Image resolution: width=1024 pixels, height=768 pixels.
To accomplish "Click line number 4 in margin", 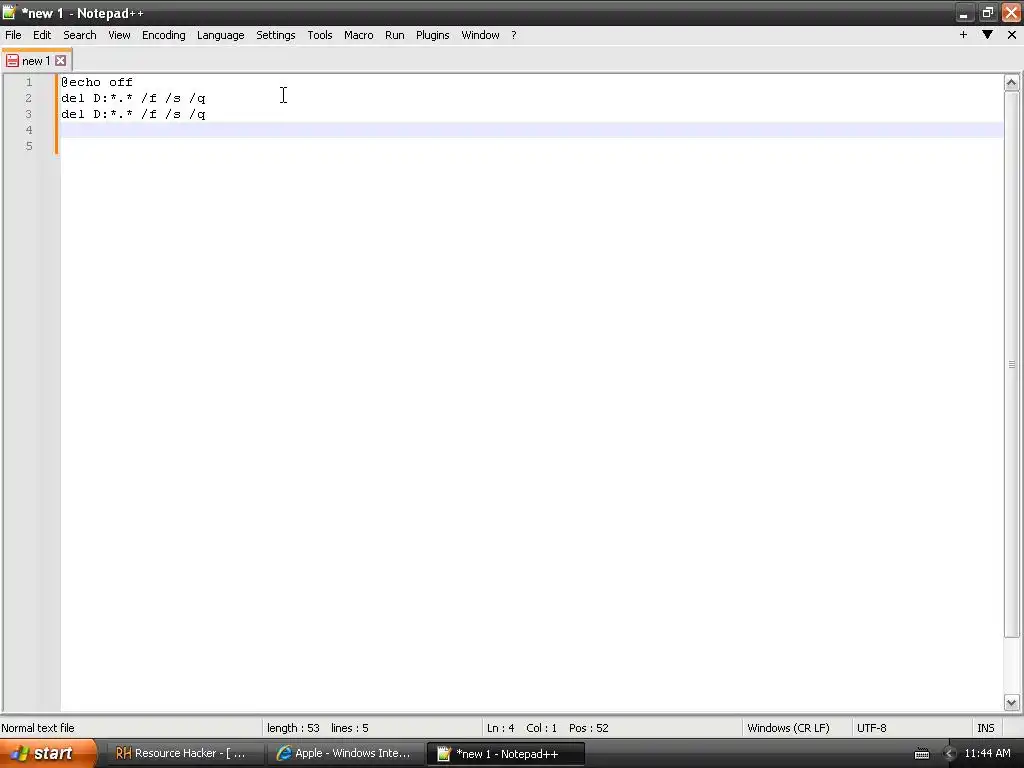I will (x=29, y=130).
